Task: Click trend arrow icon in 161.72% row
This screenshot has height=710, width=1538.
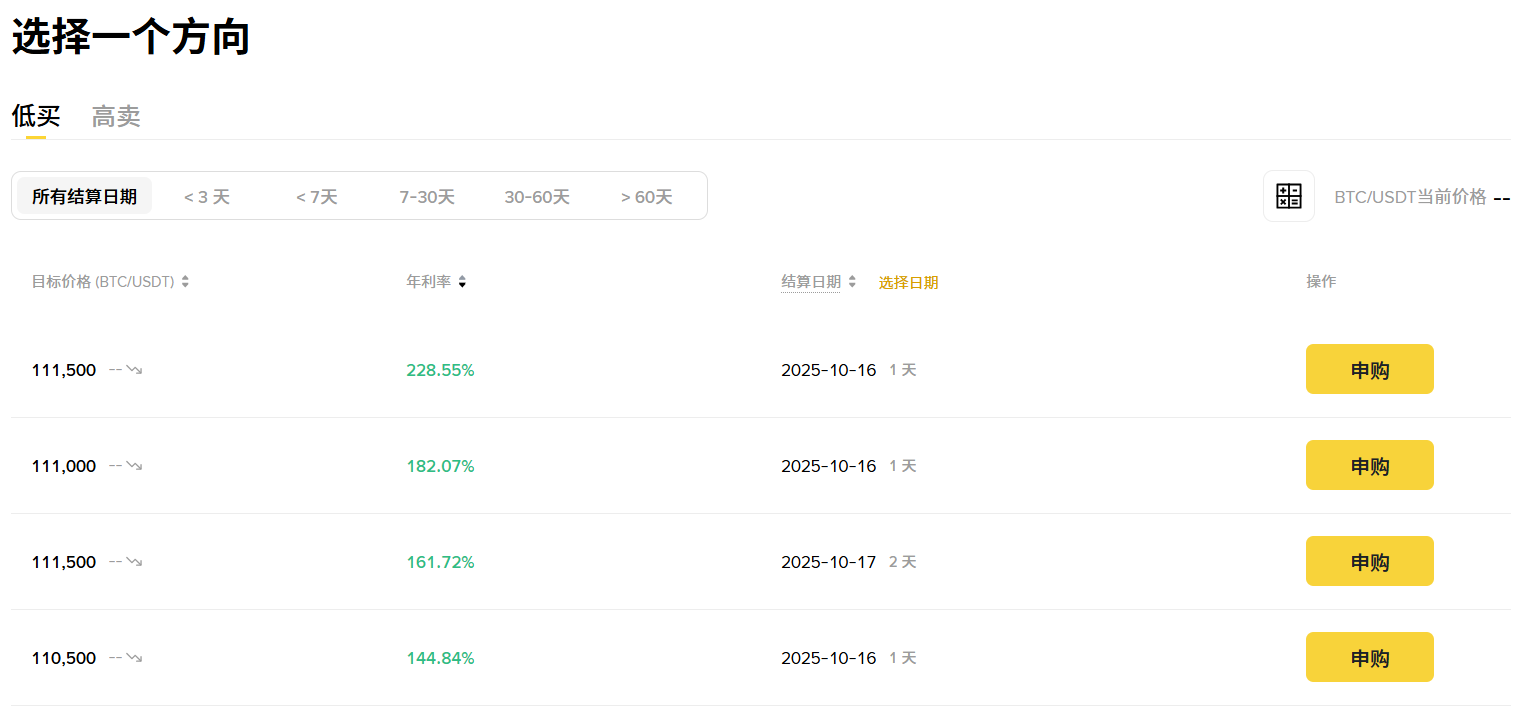Action: [x=134, y=562]
